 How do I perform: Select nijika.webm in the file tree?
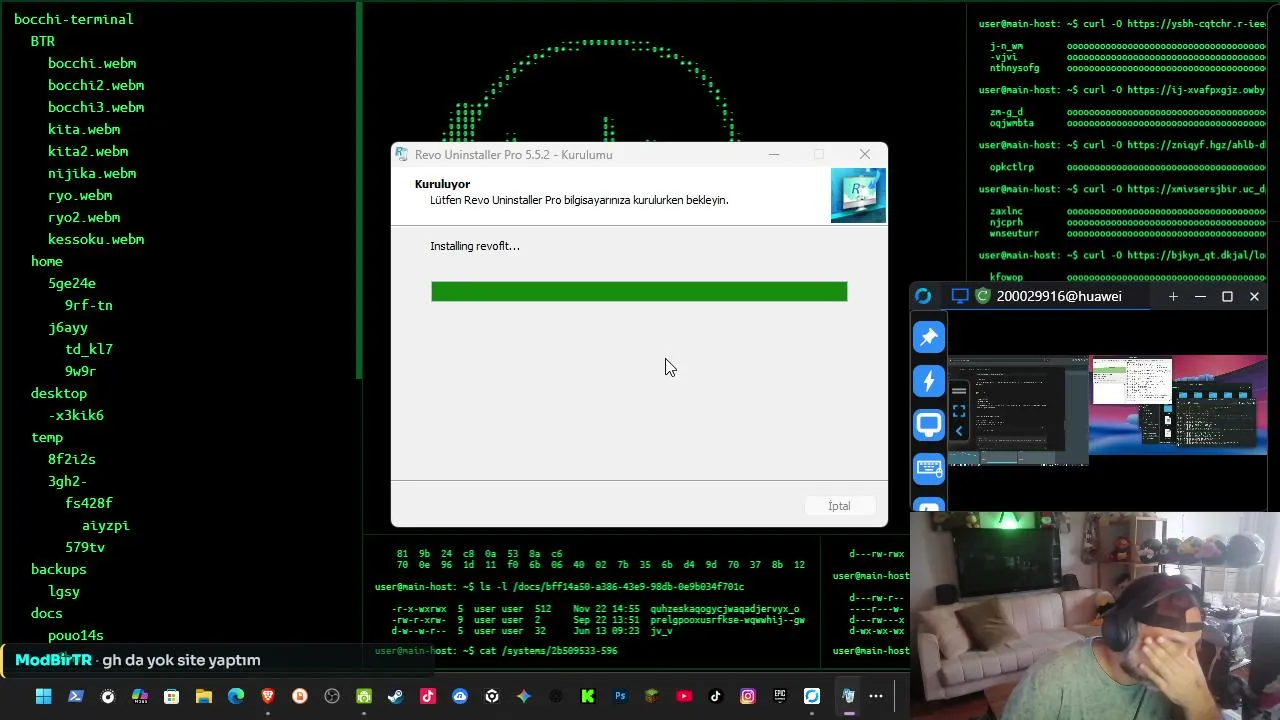[92, 173]
